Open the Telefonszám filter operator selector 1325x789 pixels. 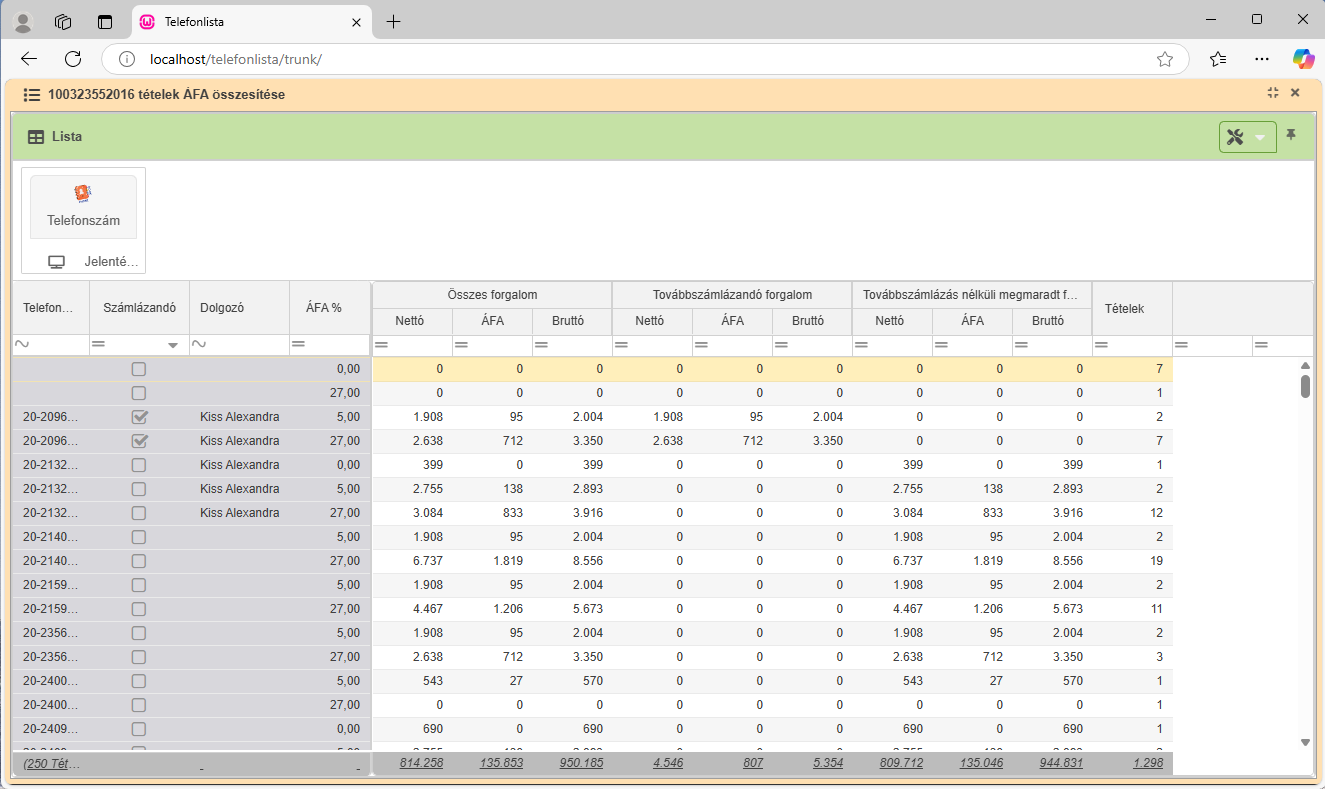pyautogui.click(x=21, y=345)
